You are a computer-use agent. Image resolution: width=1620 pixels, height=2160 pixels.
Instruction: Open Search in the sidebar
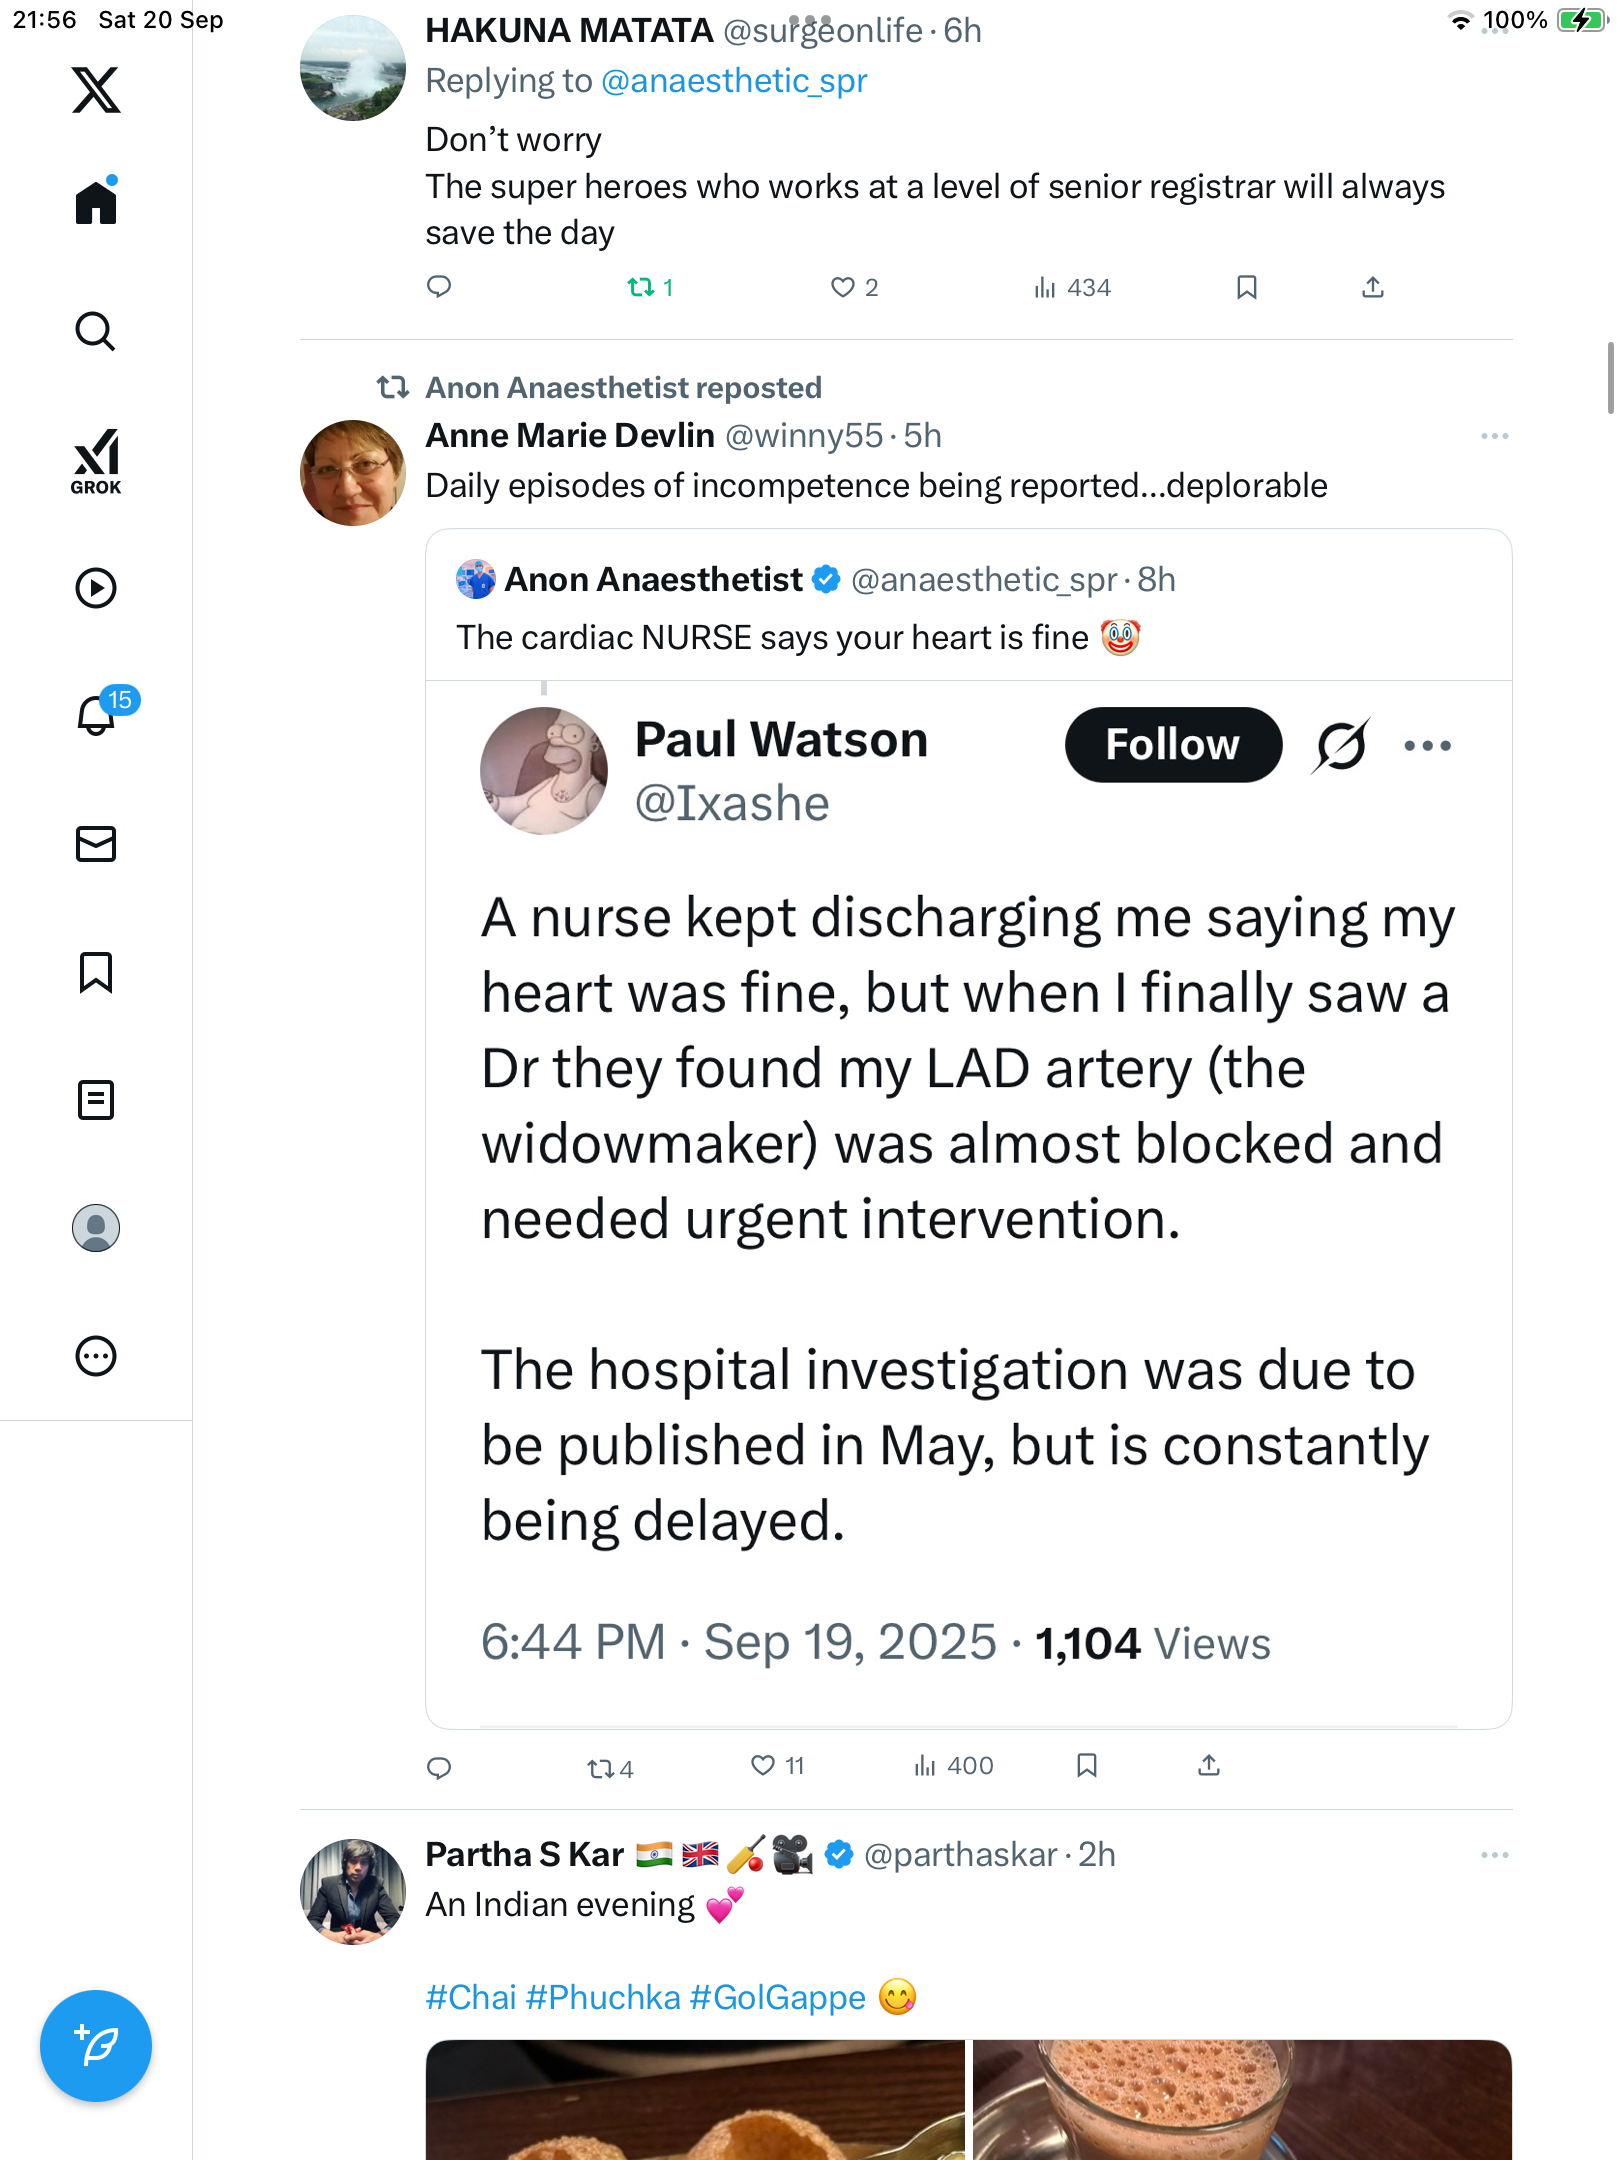point(96,331)
